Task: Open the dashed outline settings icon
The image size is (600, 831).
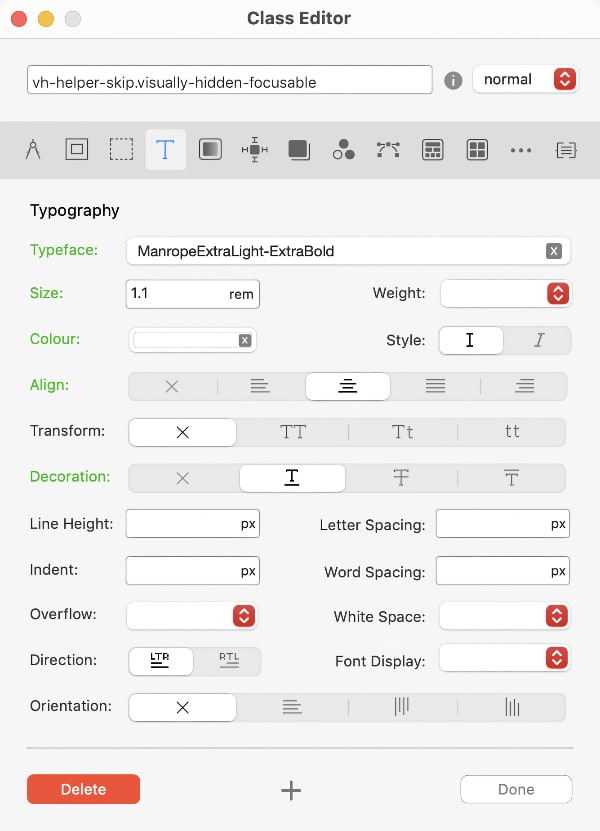Action: click(121, 150)
